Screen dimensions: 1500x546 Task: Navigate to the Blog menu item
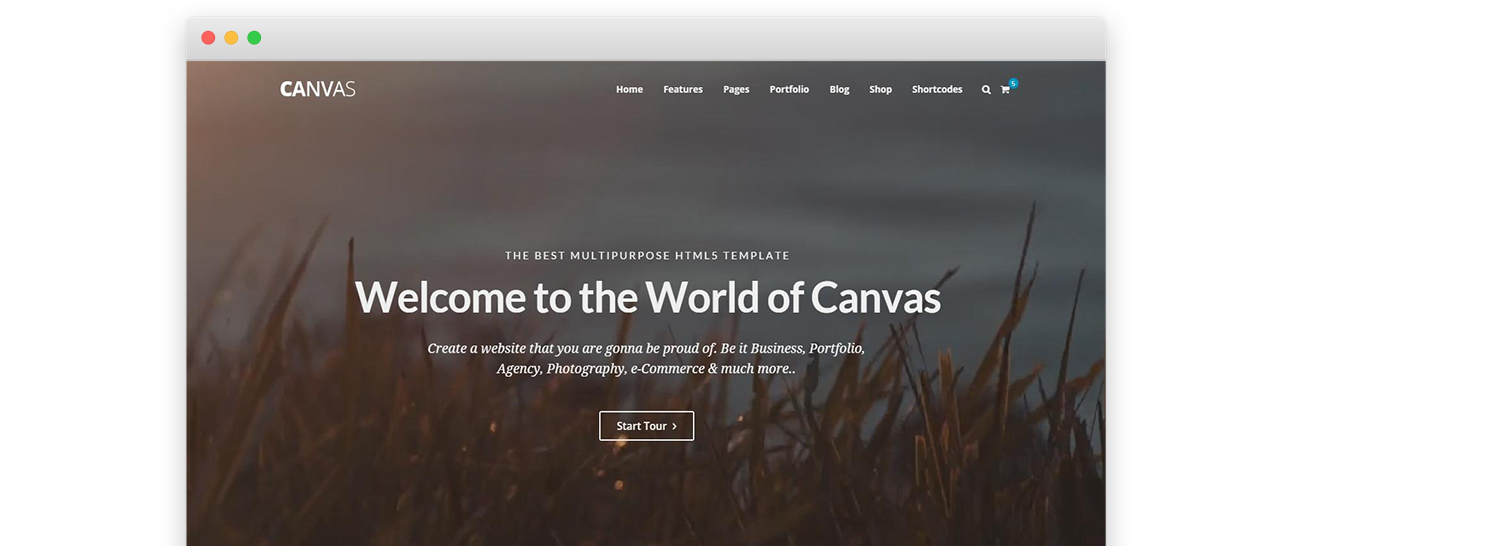[x=839, y=90]
